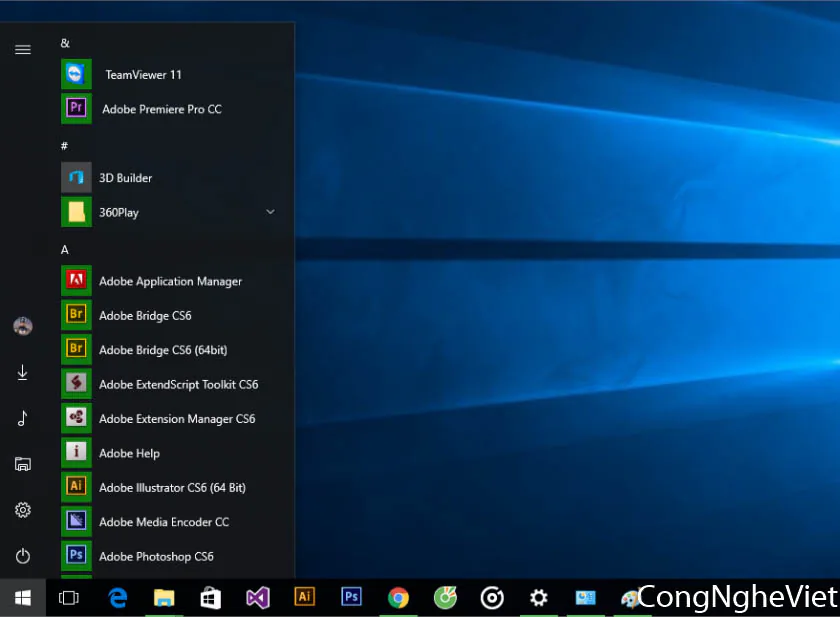Click the Adobe Premiere Pro CC icon
This screenshot has height=617, width=840.
point(77,109)
